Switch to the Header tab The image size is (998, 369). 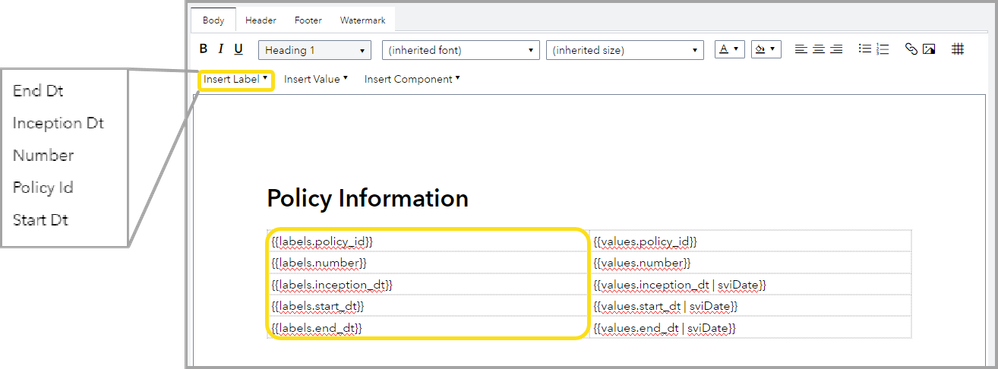[261, 20]
